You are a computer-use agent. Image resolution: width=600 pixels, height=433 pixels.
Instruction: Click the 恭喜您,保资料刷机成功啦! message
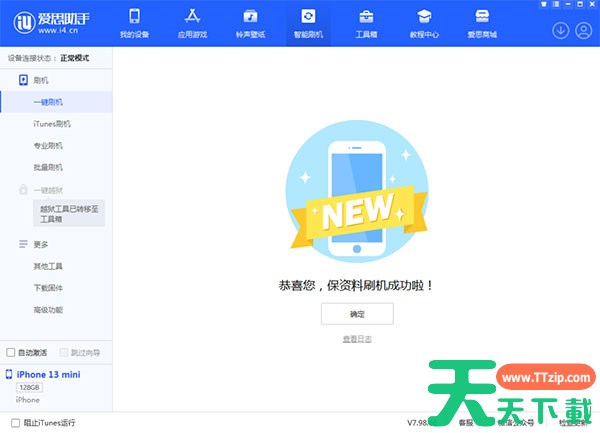coord(356,285)
